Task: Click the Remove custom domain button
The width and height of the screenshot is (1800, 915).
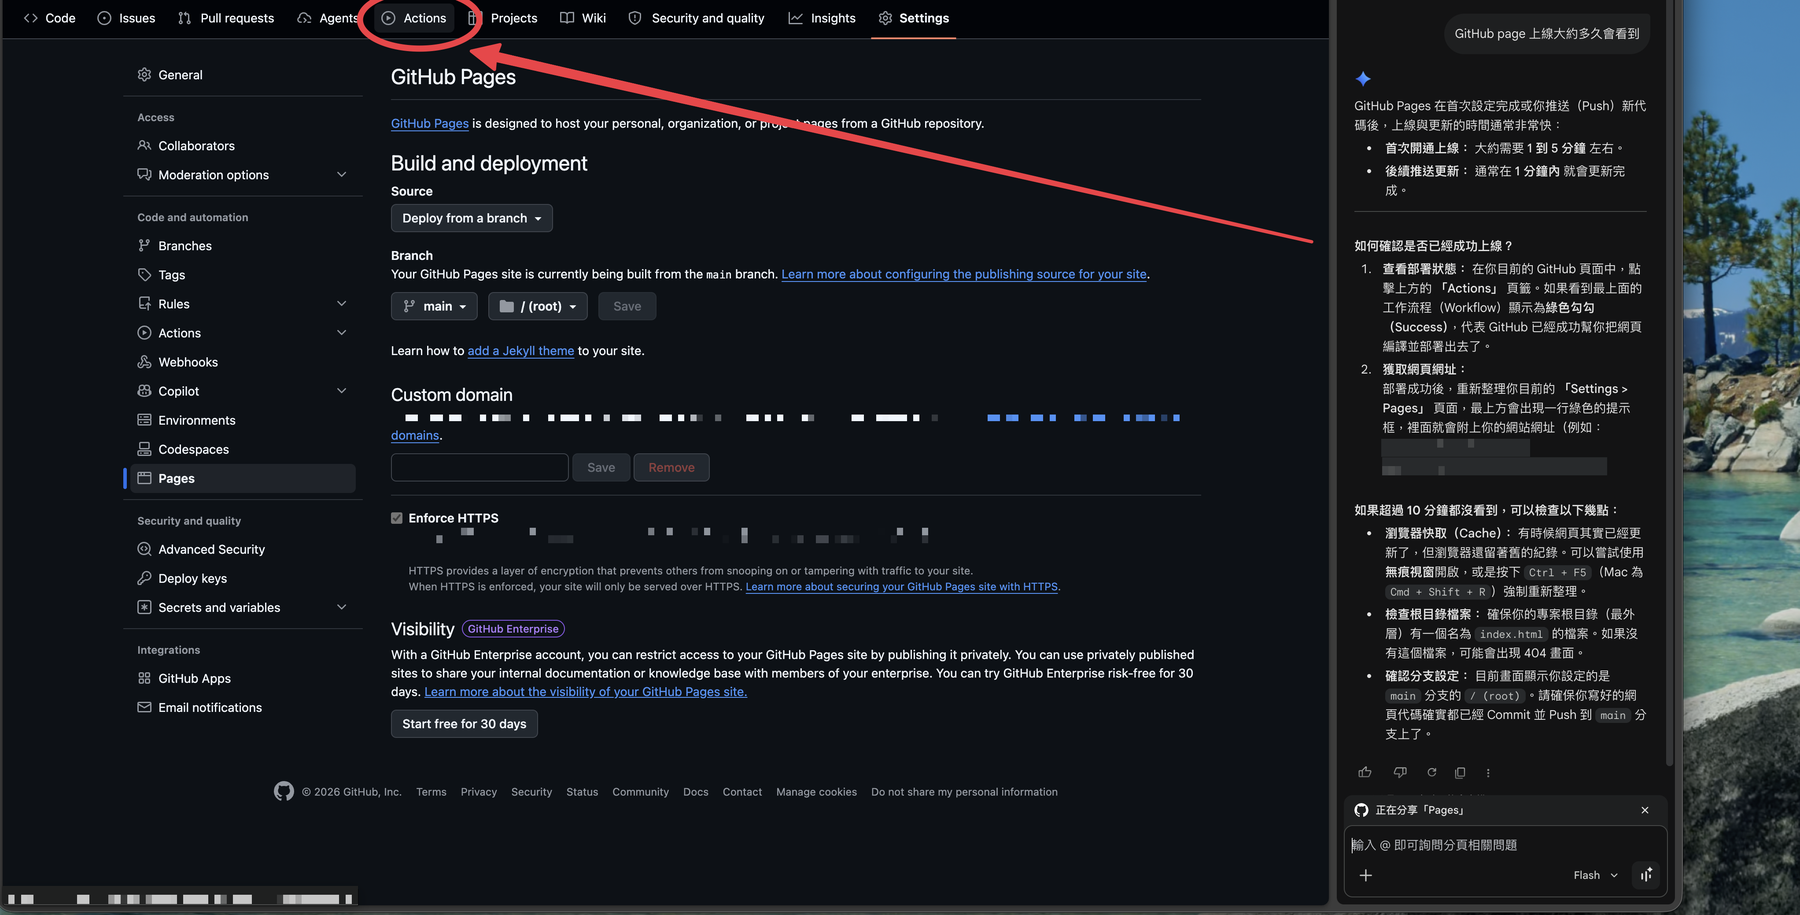Action: tap(671, 467)
